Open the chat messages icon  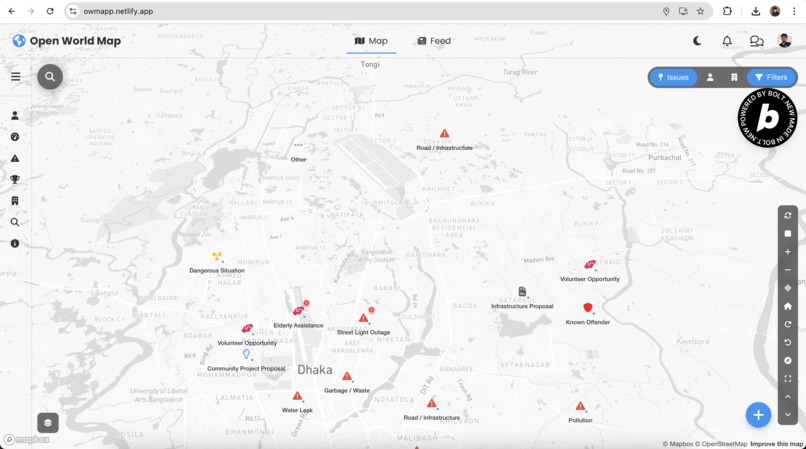point(756,41)
